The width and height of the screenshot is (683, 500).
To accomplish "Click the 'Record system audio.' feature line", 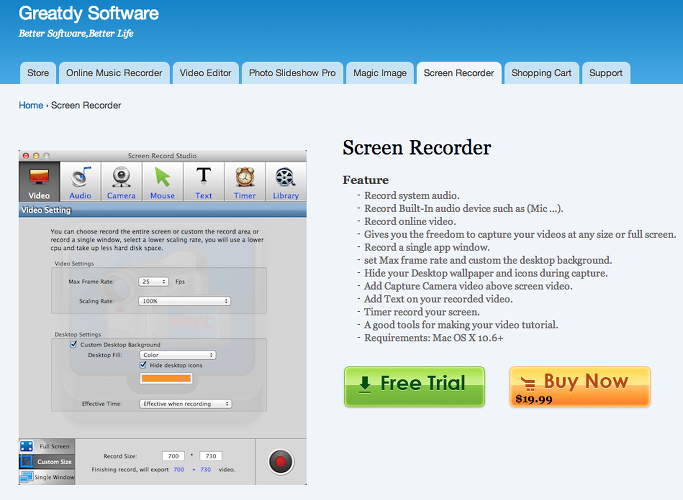I will click(x=412, y=196).
